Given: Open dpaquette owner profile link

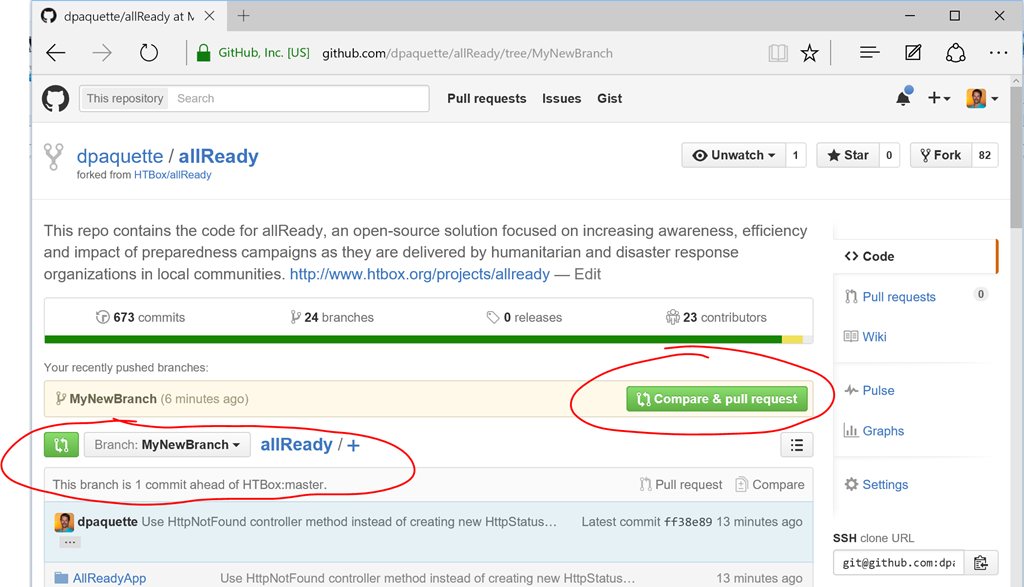Looking at the screenshot, I should coord(120,156).
